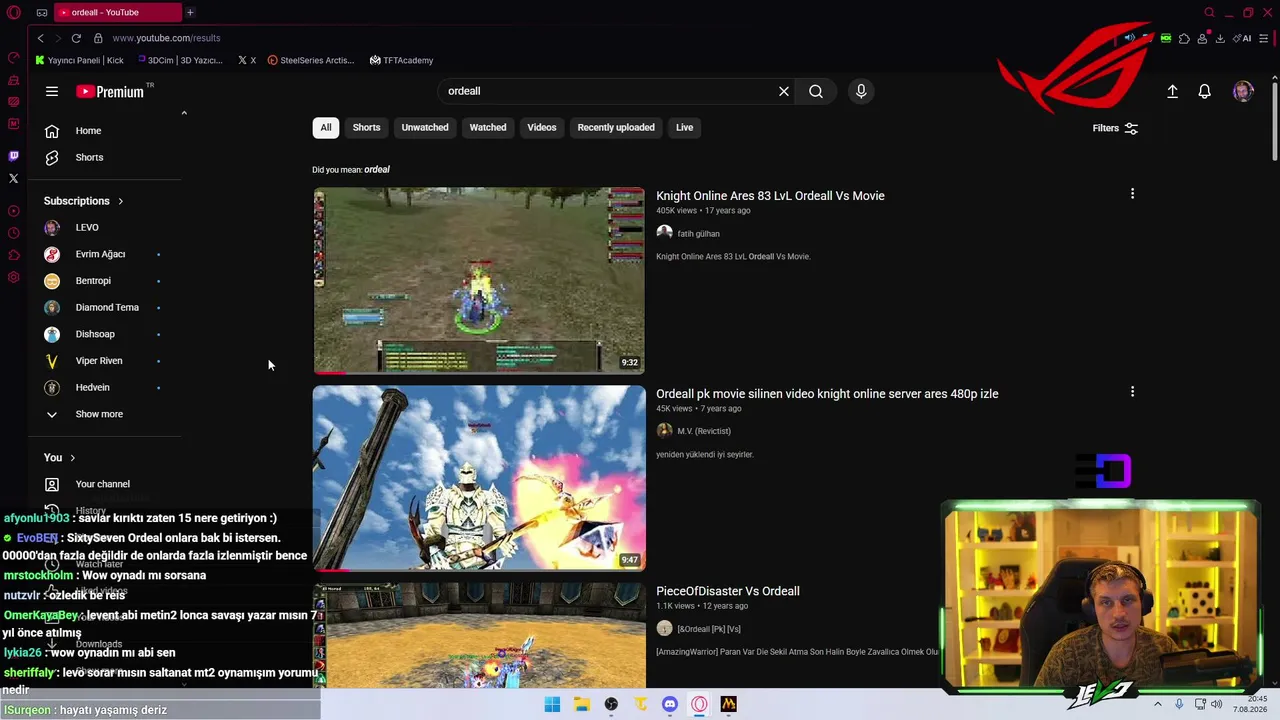This screenshot has width=1280, height=720.
Task: Visit M.V. (Revictist) channel
Action: pos(704,431)
